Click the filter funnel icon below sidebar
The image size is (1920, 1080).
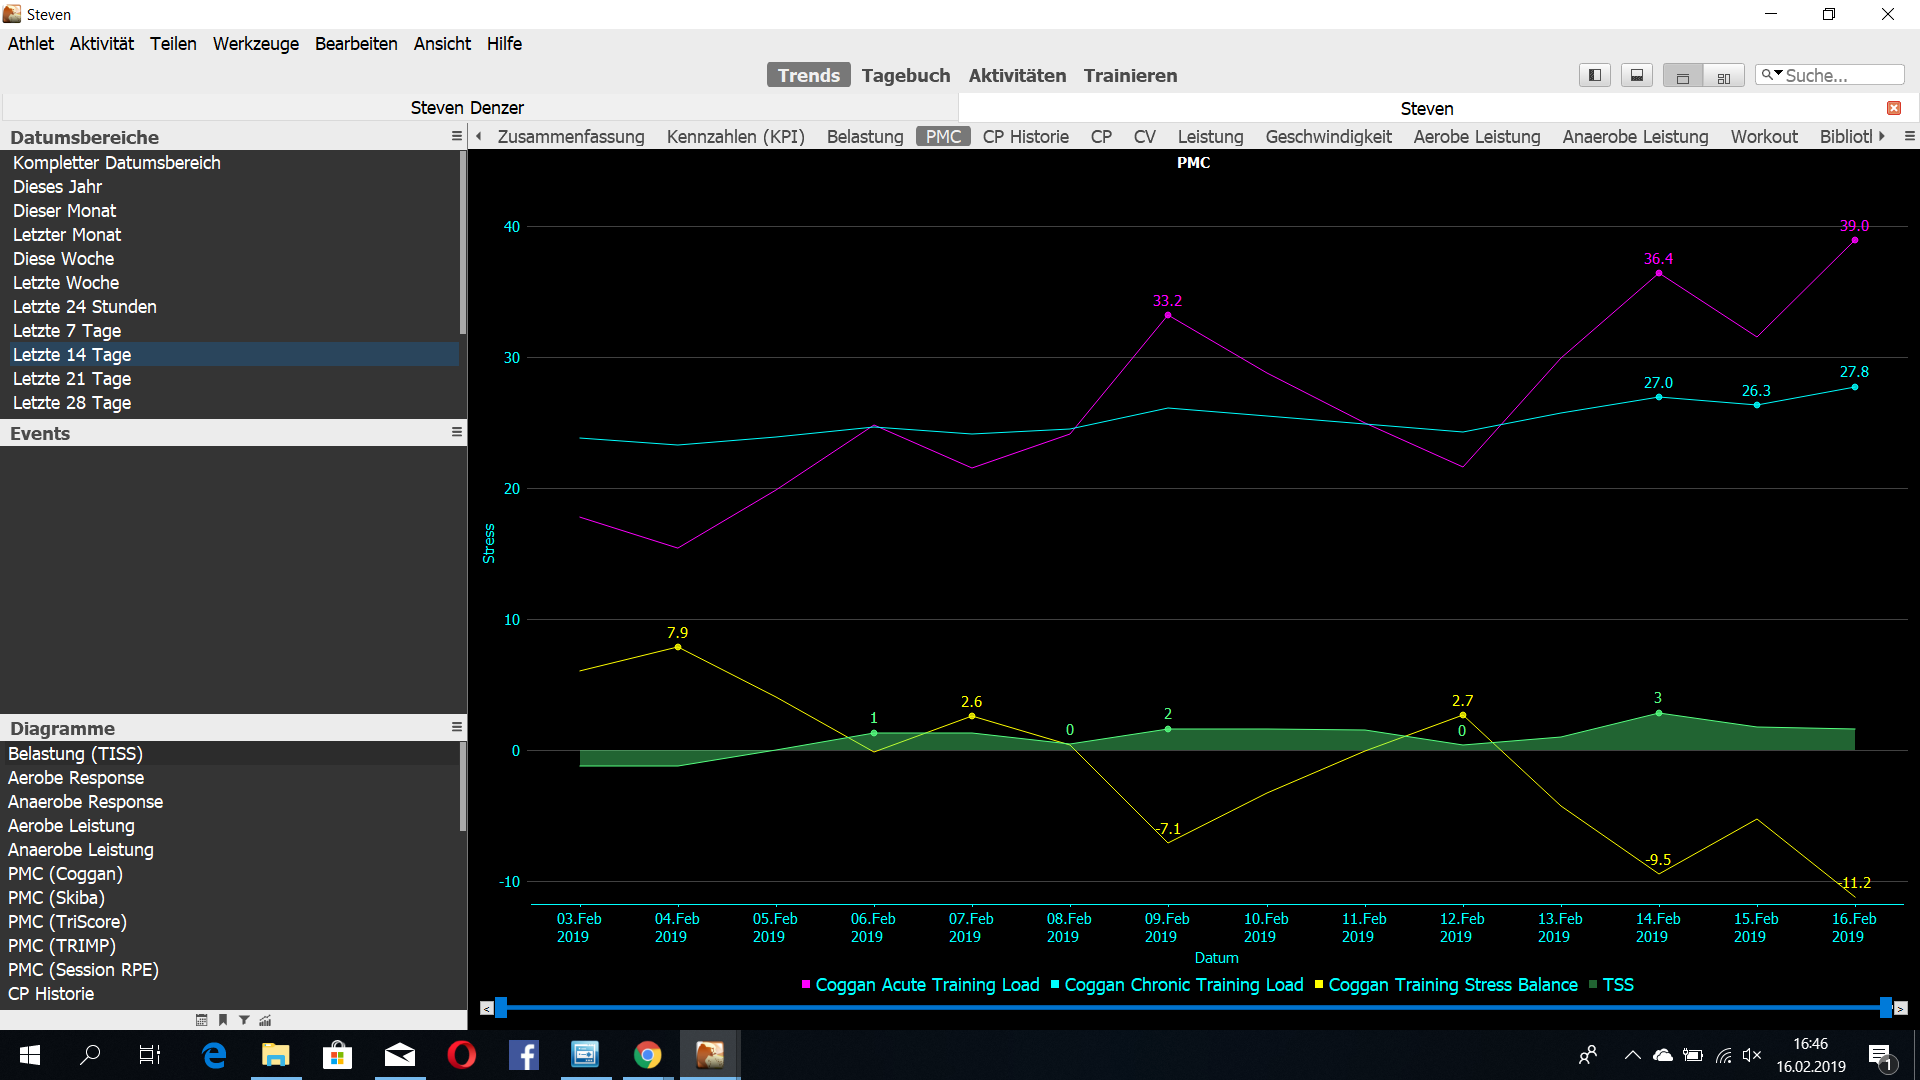click(x=244, y=1020)
